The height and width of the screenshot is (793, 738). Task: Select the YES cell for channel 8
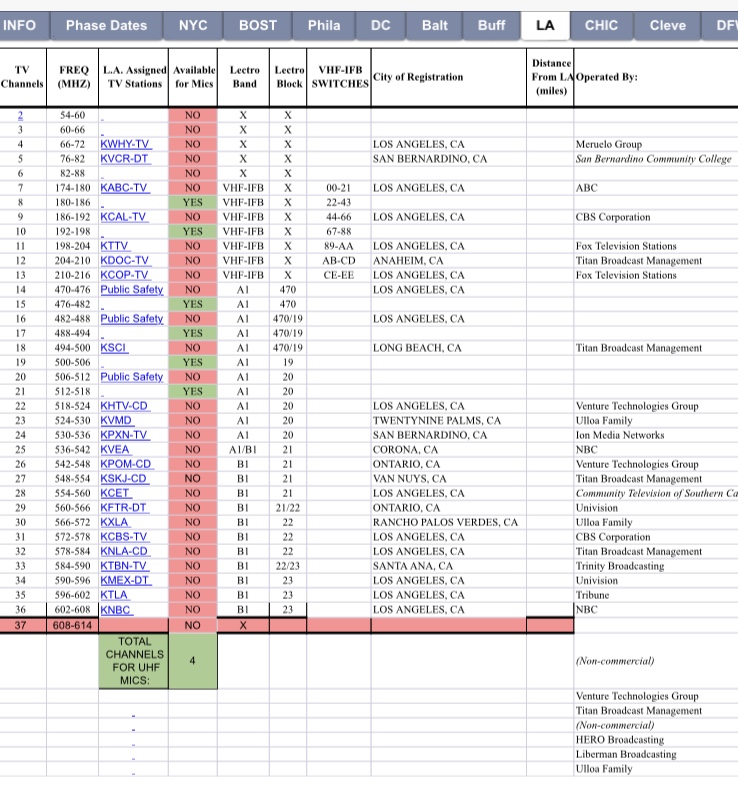[193, 202]
